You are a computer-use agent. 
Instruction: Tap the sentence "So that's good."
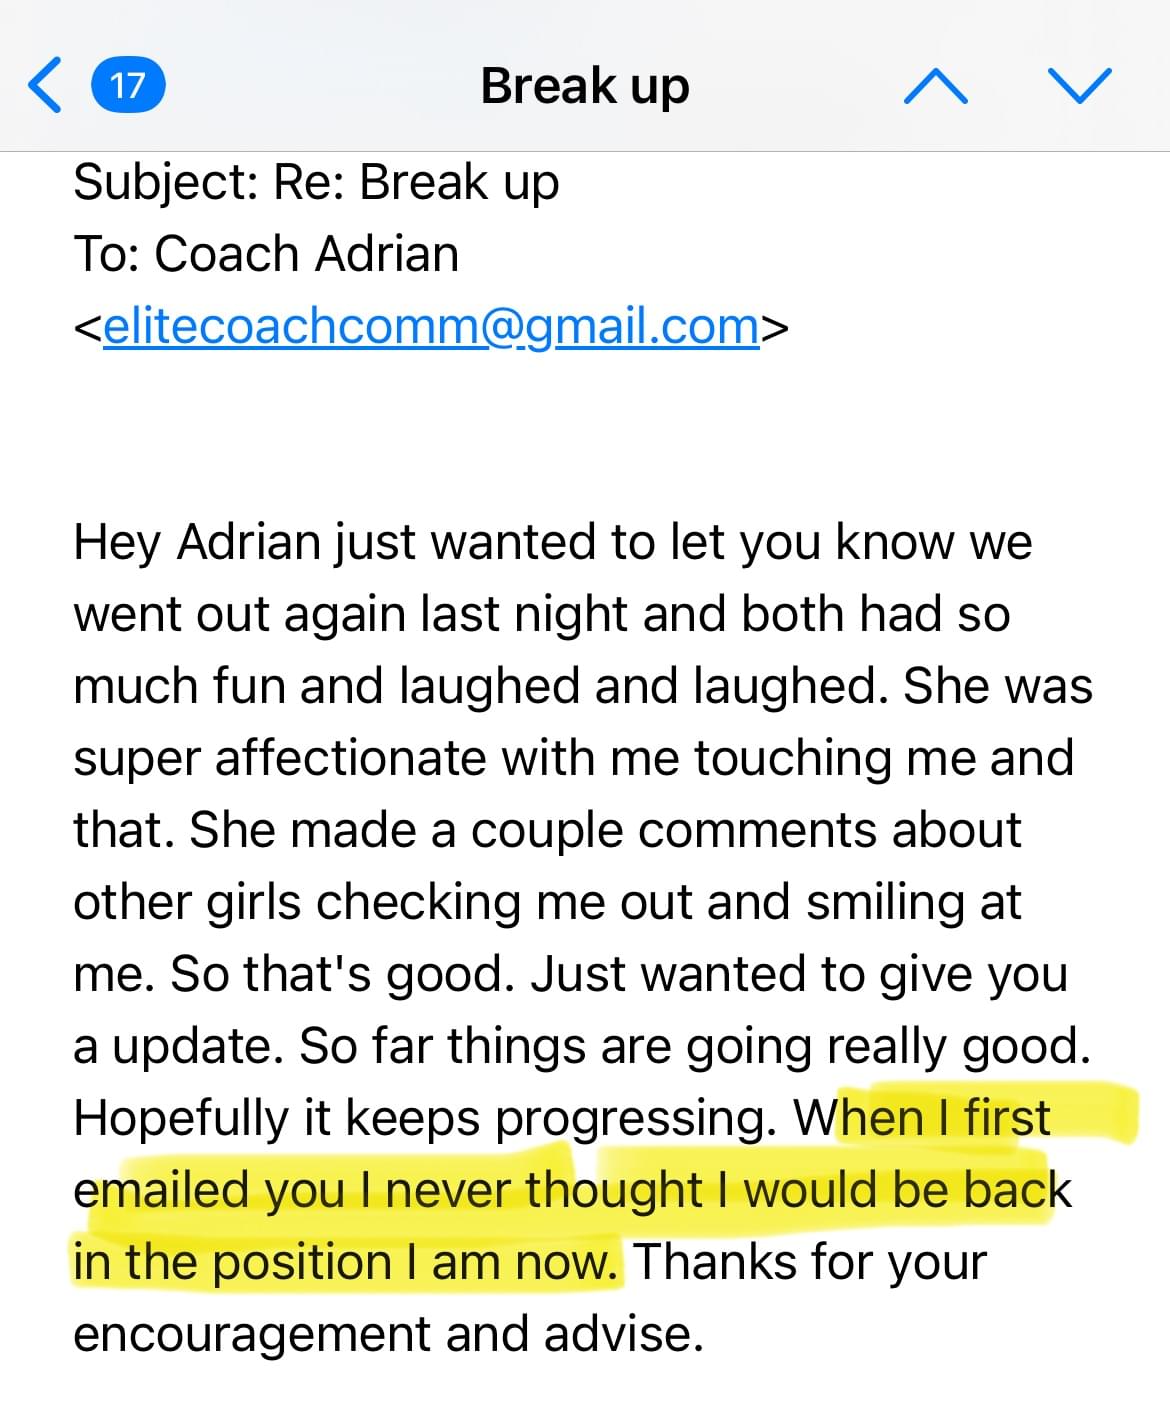coord(343,975)
